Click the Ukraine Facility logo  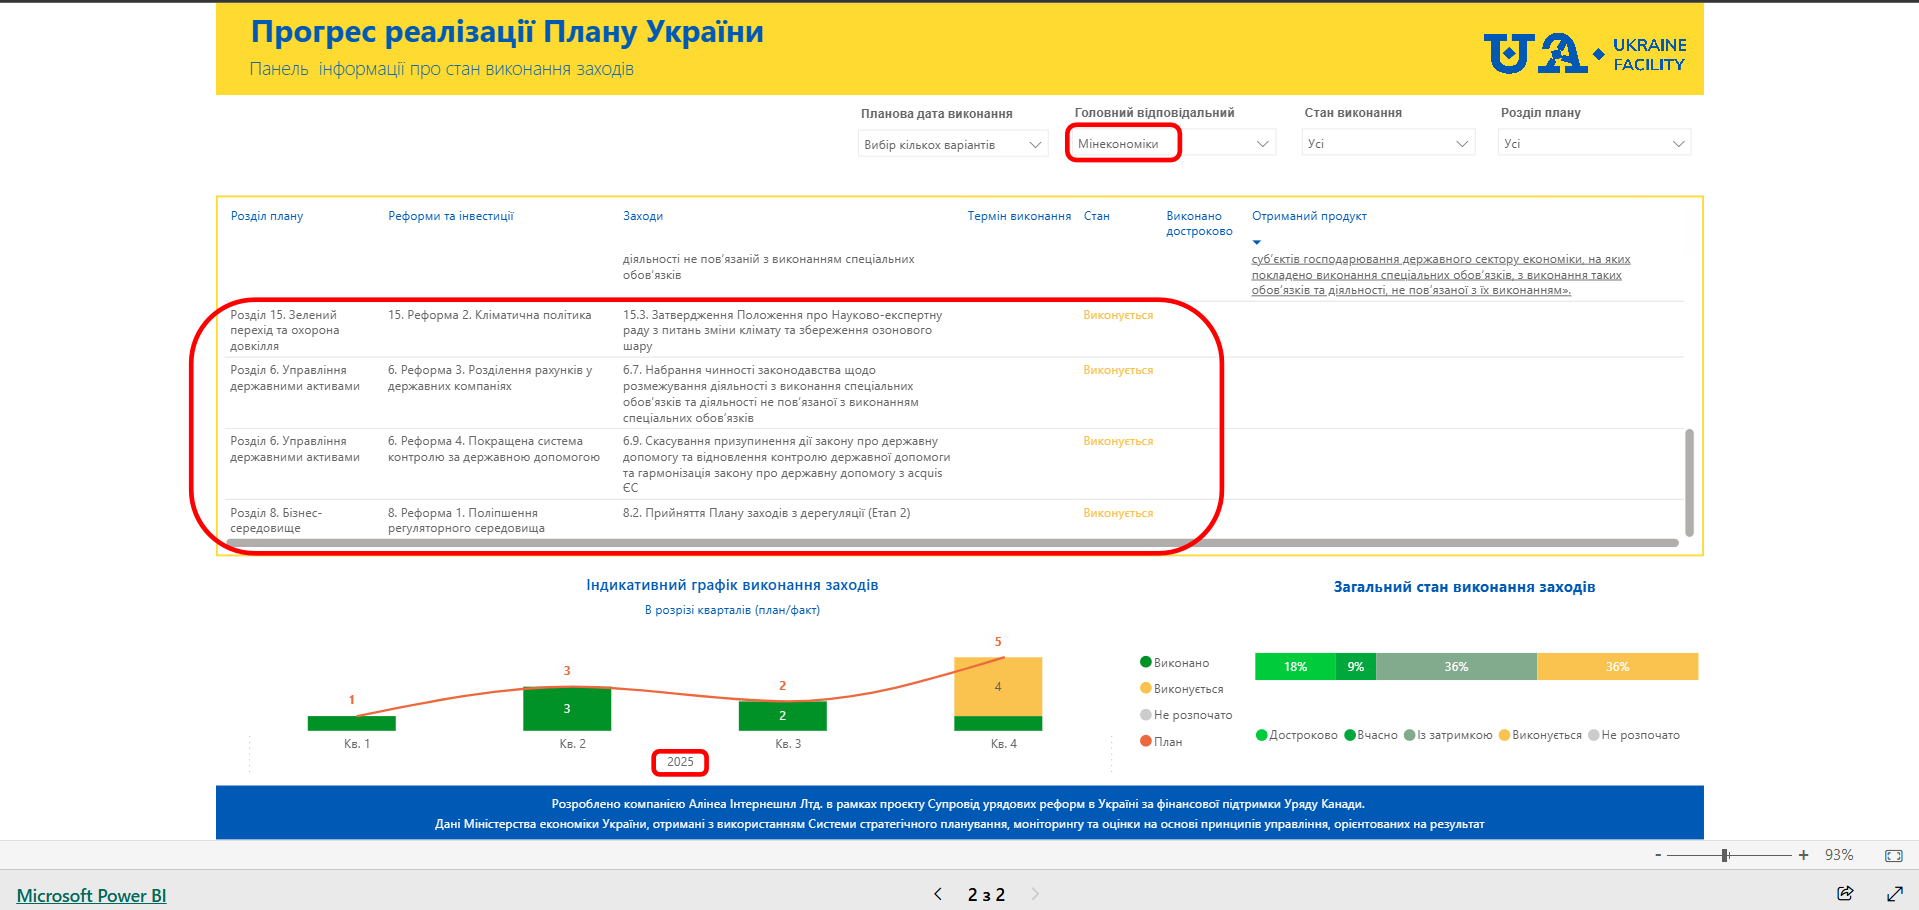click(x=1585, y=53)
